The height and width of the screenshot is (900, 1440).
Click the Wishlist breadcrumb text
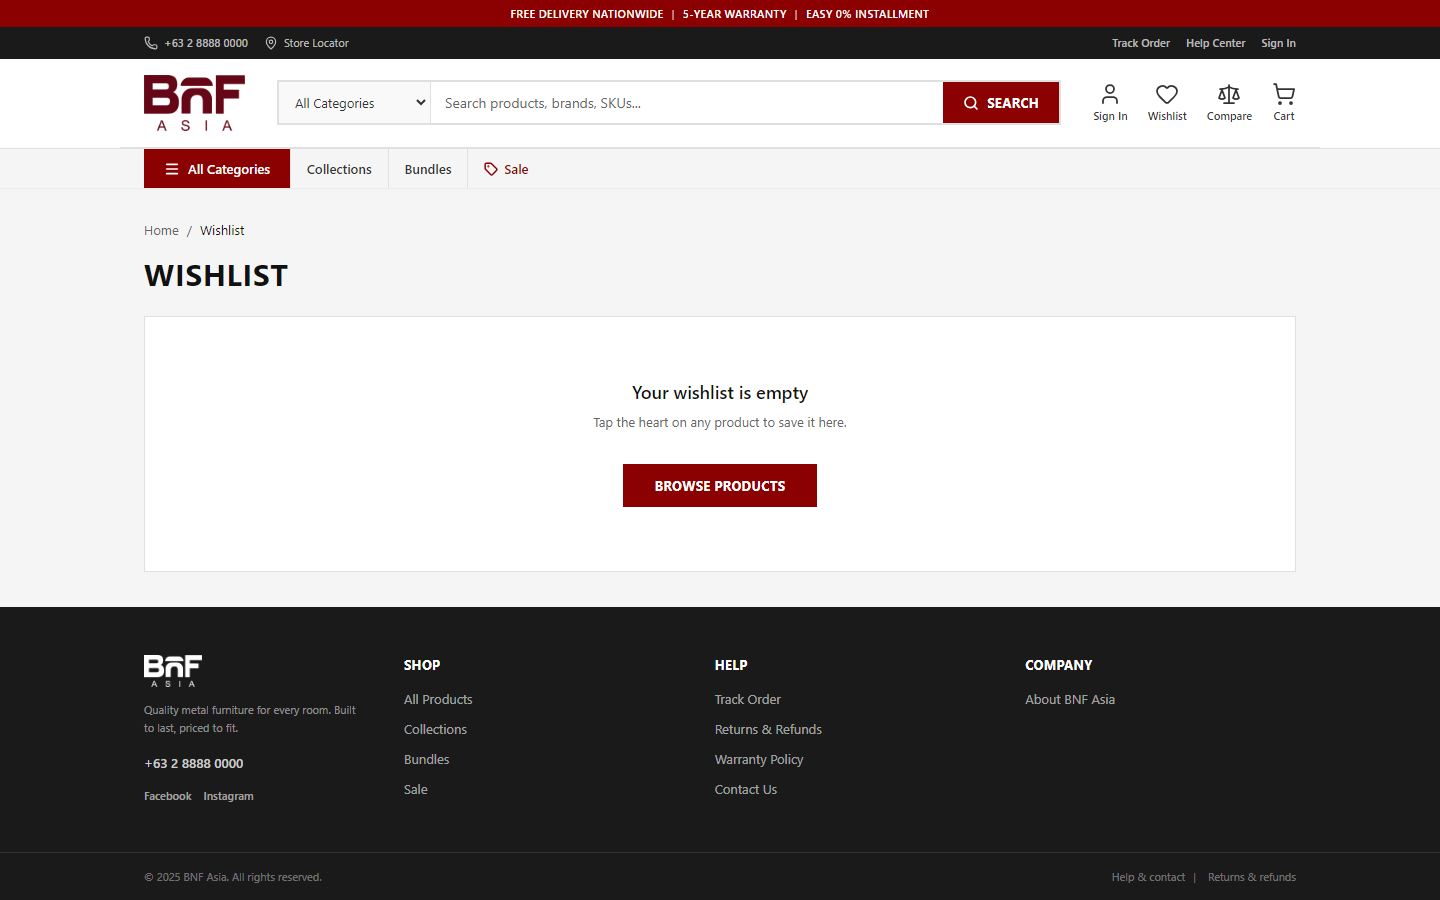[x=222, y=230]
